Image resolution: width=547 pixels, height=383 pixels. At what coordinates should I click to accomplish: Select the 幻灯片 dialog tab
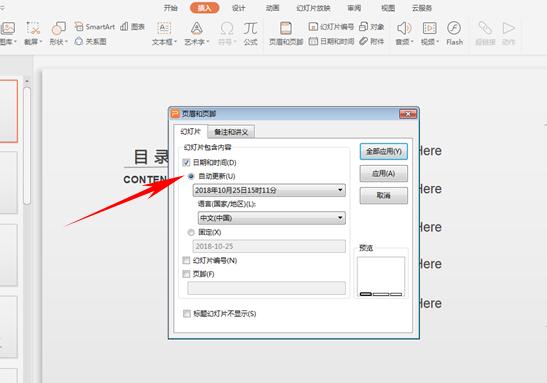point(190,132)
